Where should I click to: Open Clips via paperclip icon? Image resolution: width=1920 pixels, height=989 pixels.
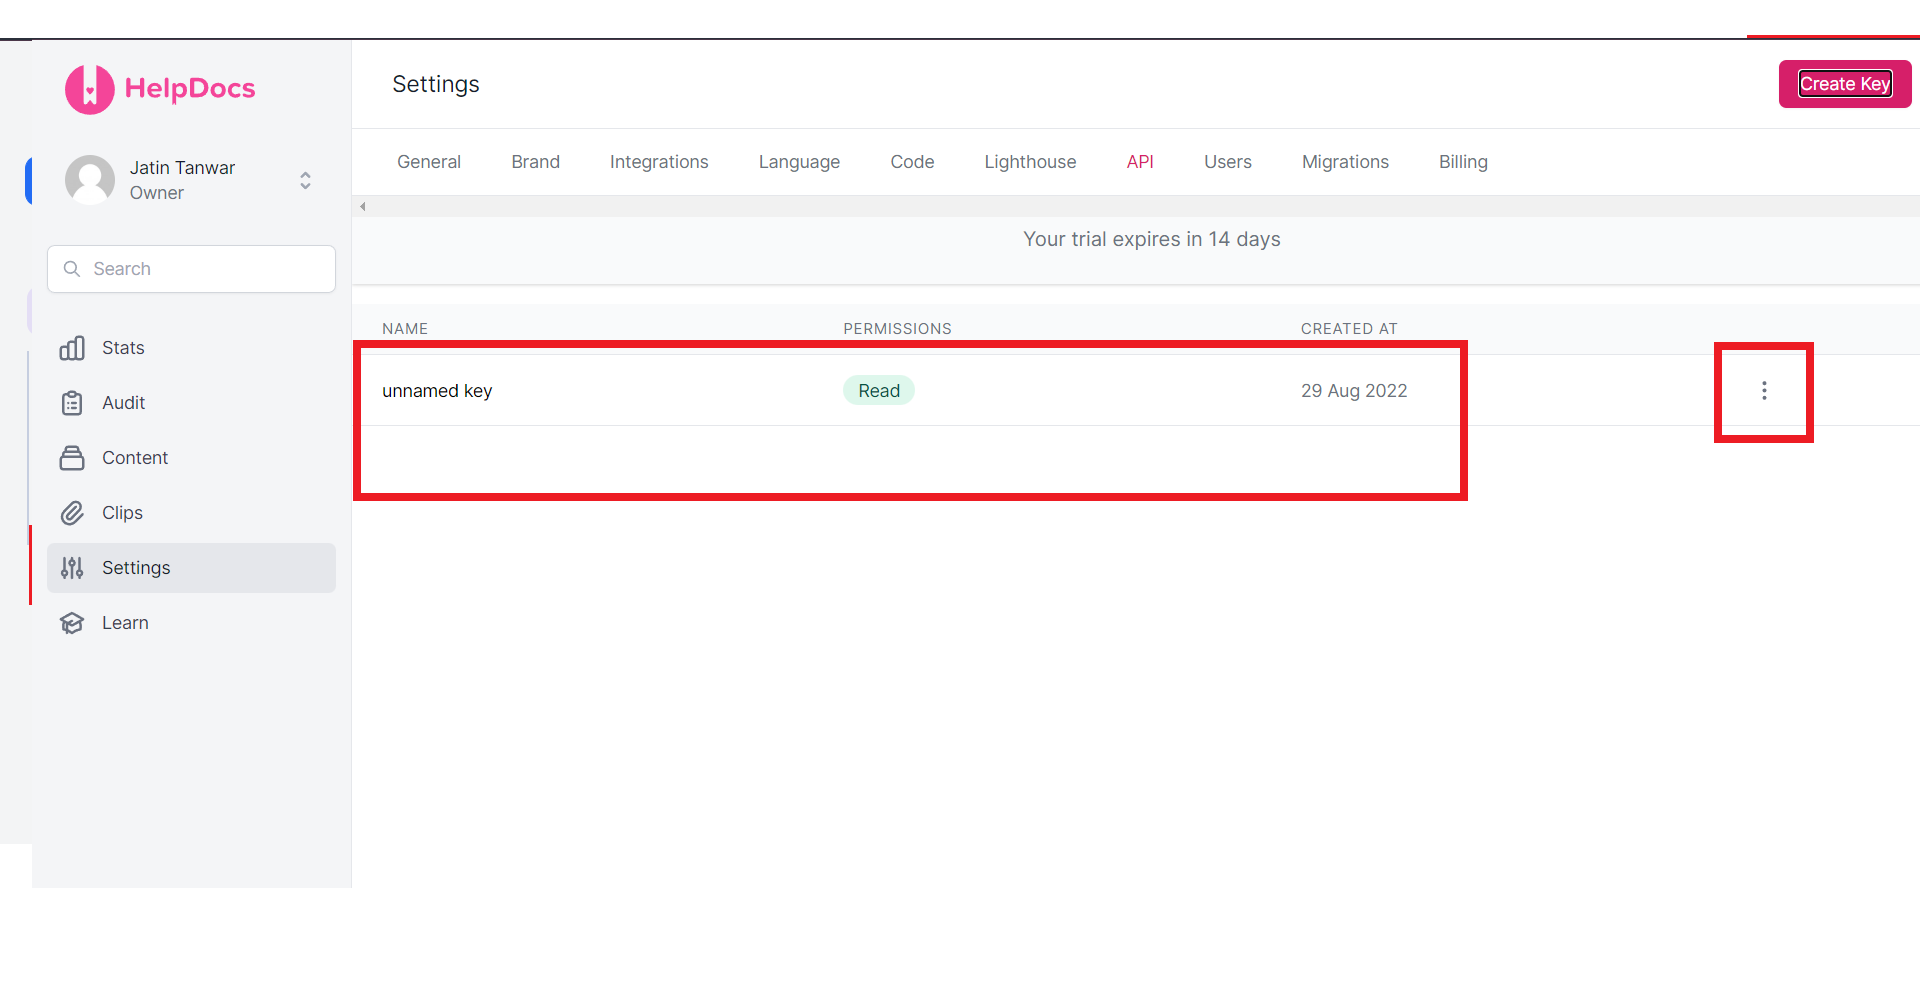(72, 513)
